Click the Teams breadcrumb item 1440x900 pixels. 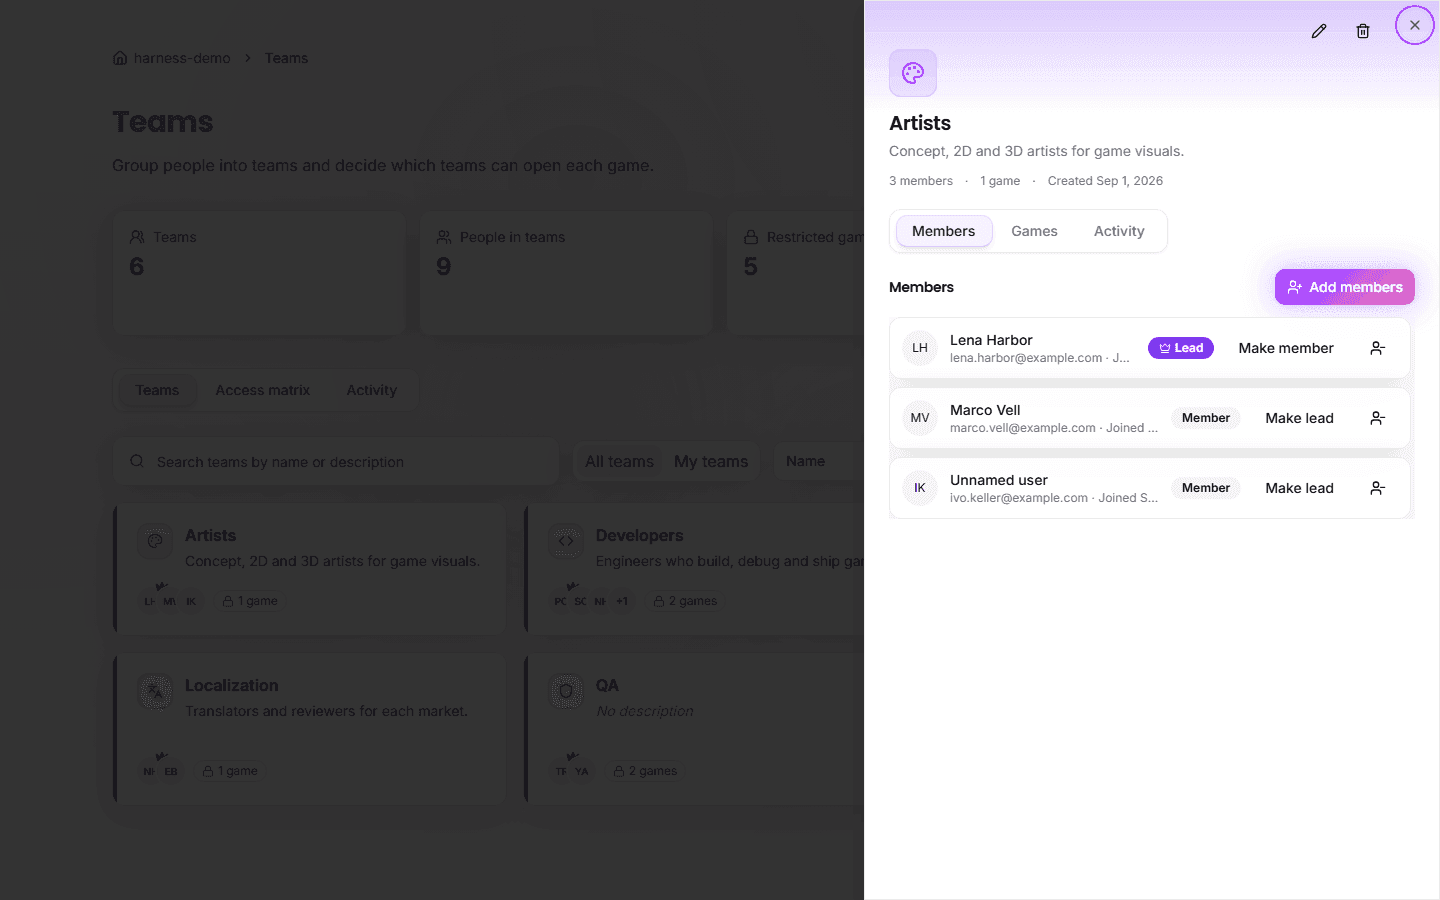click(x=286, y=58)
